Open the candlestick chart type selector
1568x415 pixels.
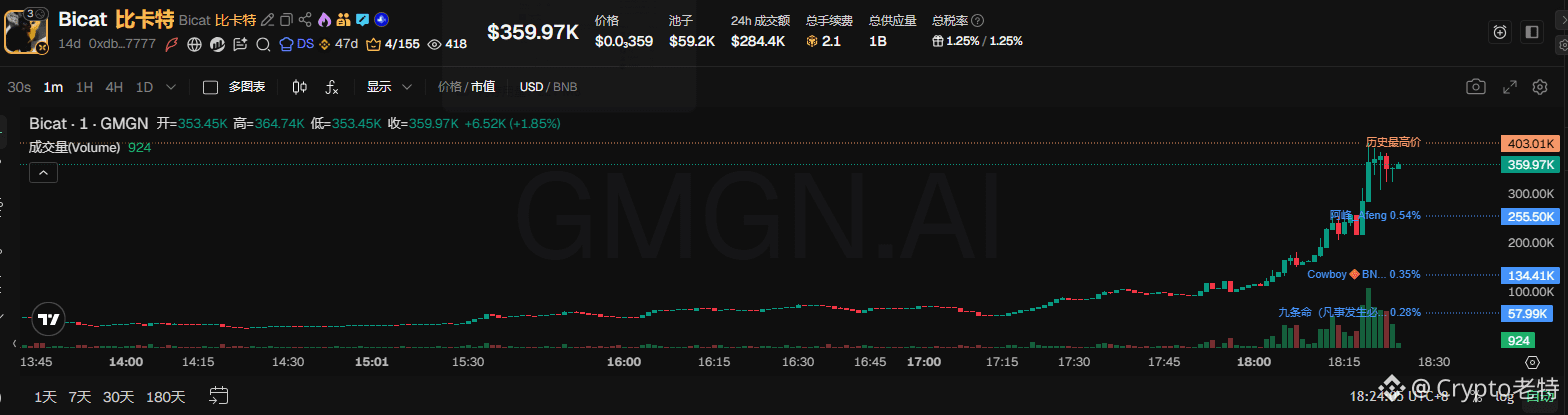[x=299, y=87]
